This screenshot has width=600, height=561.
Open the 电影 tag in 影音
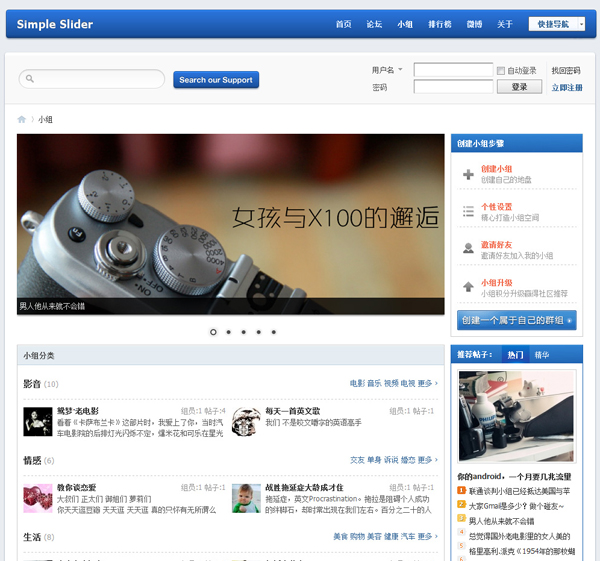pos(357,383)
